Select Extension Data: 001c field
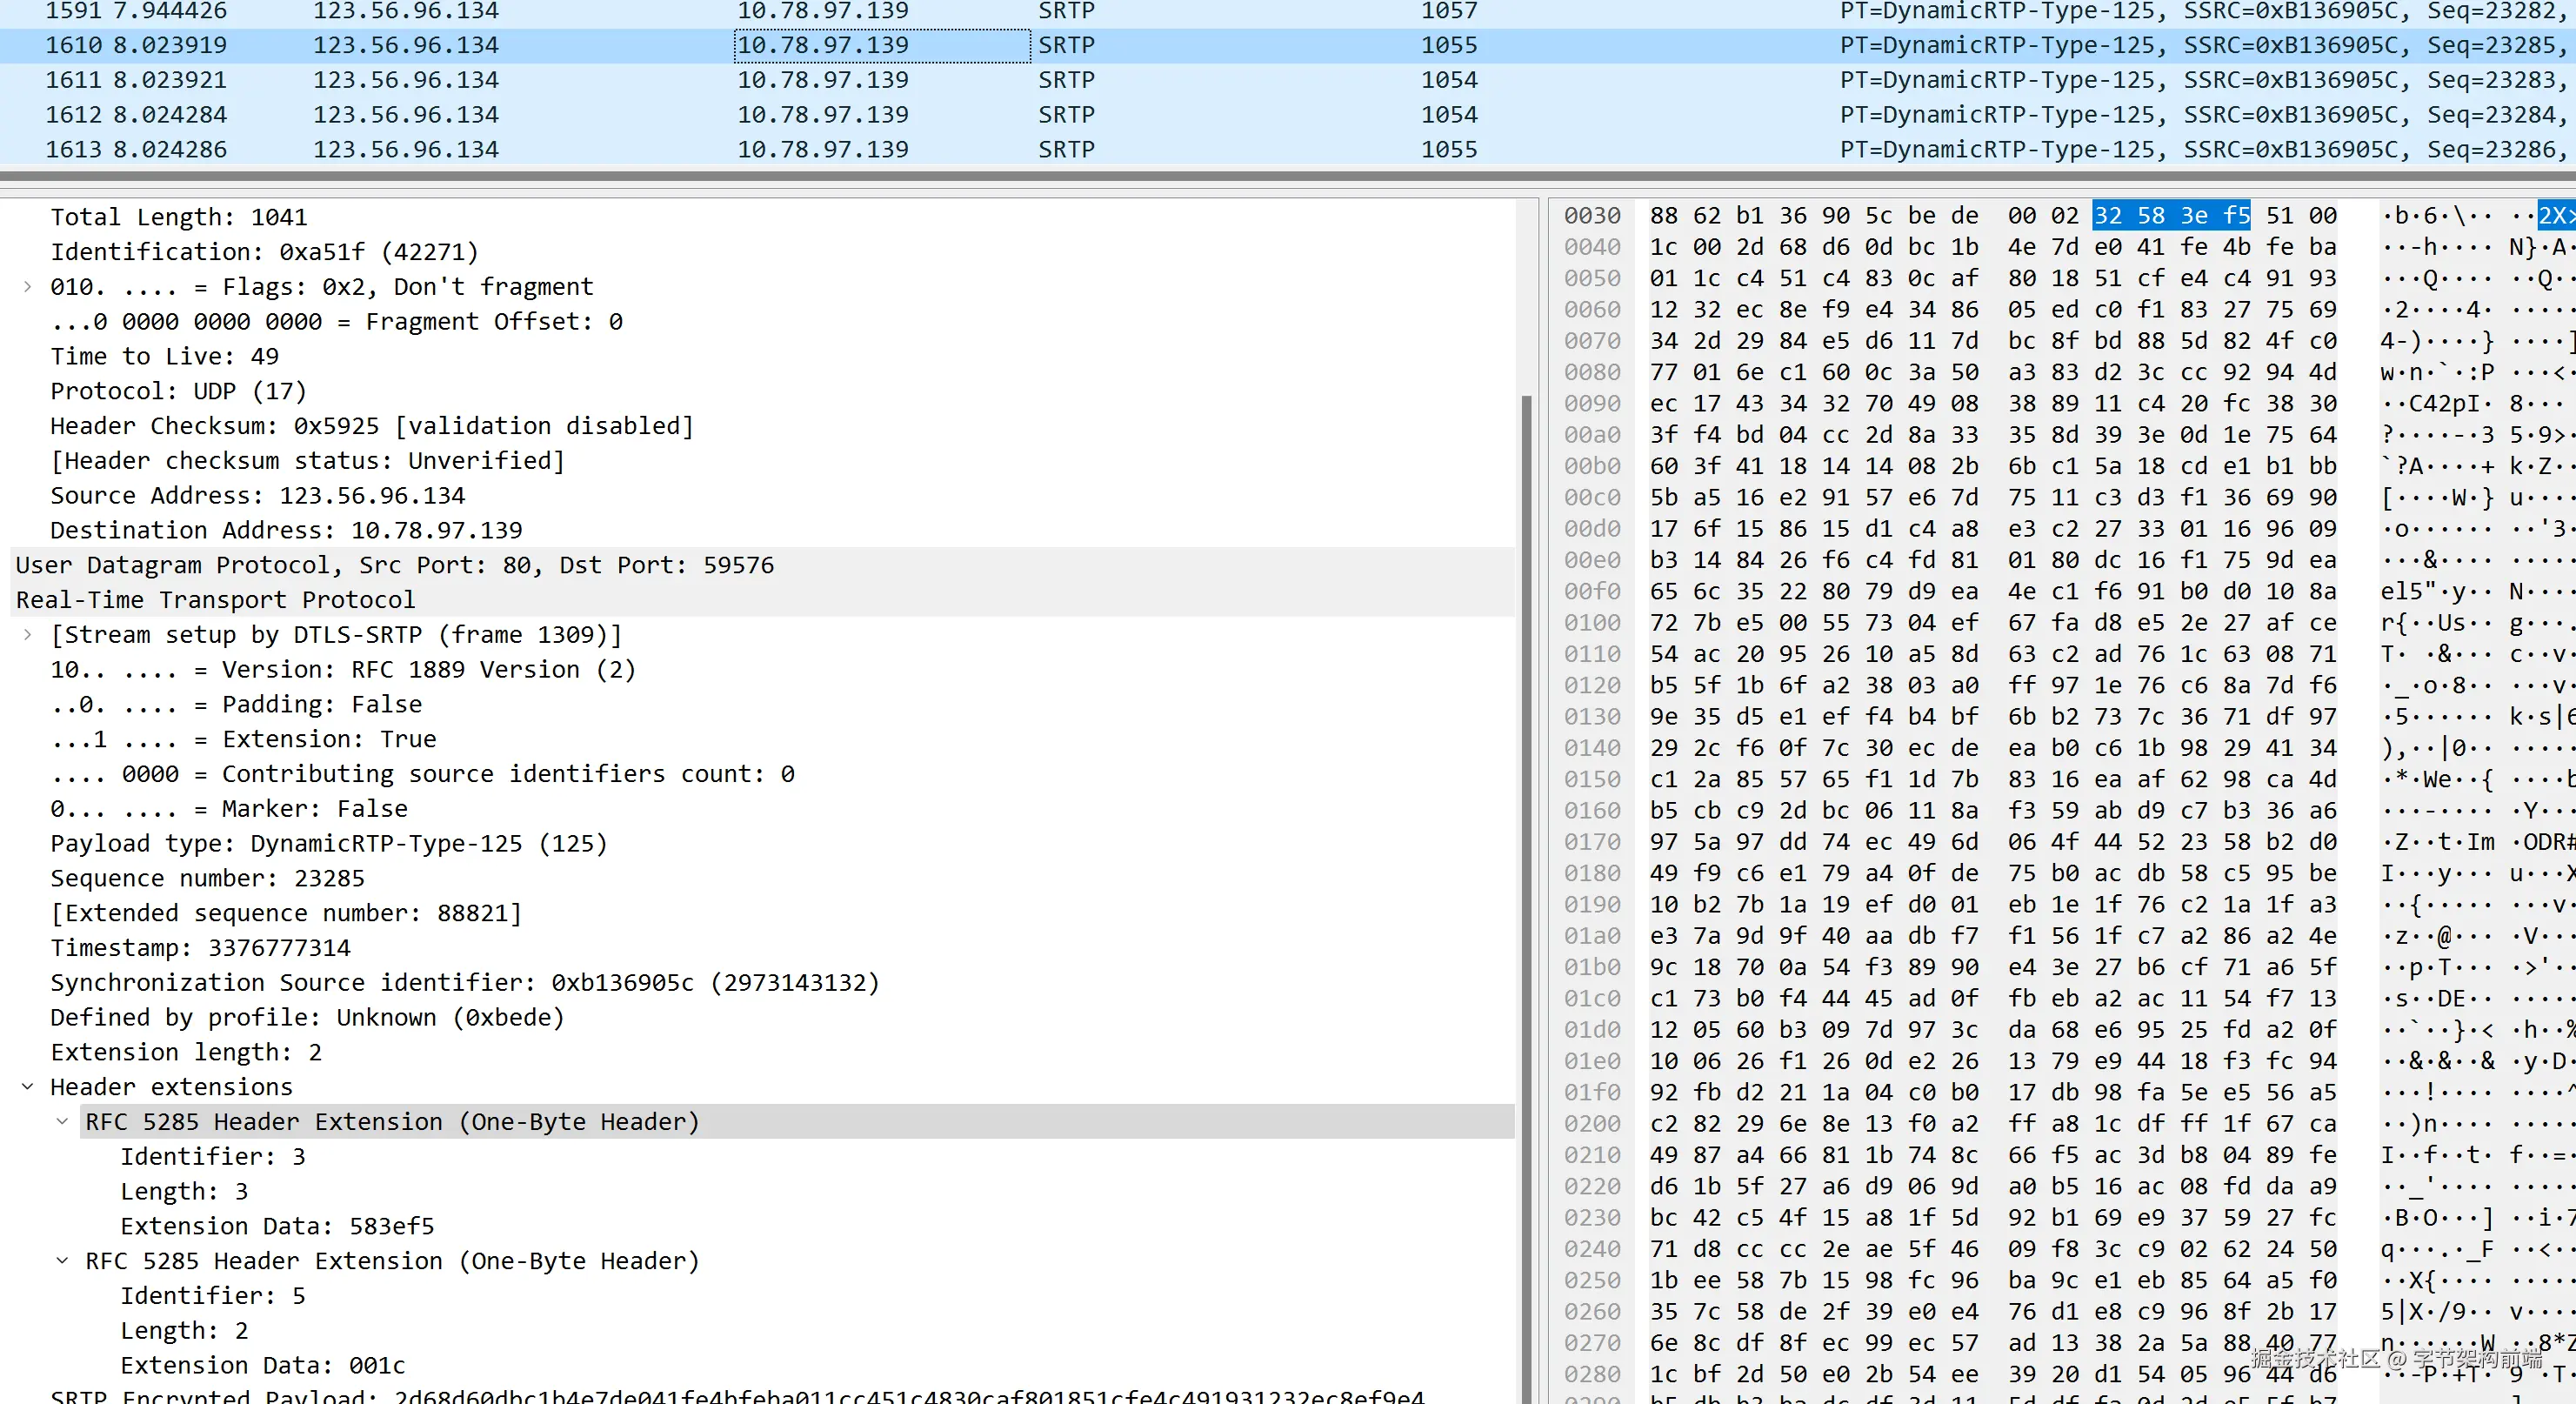This screenshot has width=2576, height=1404. coord(262,1365)
